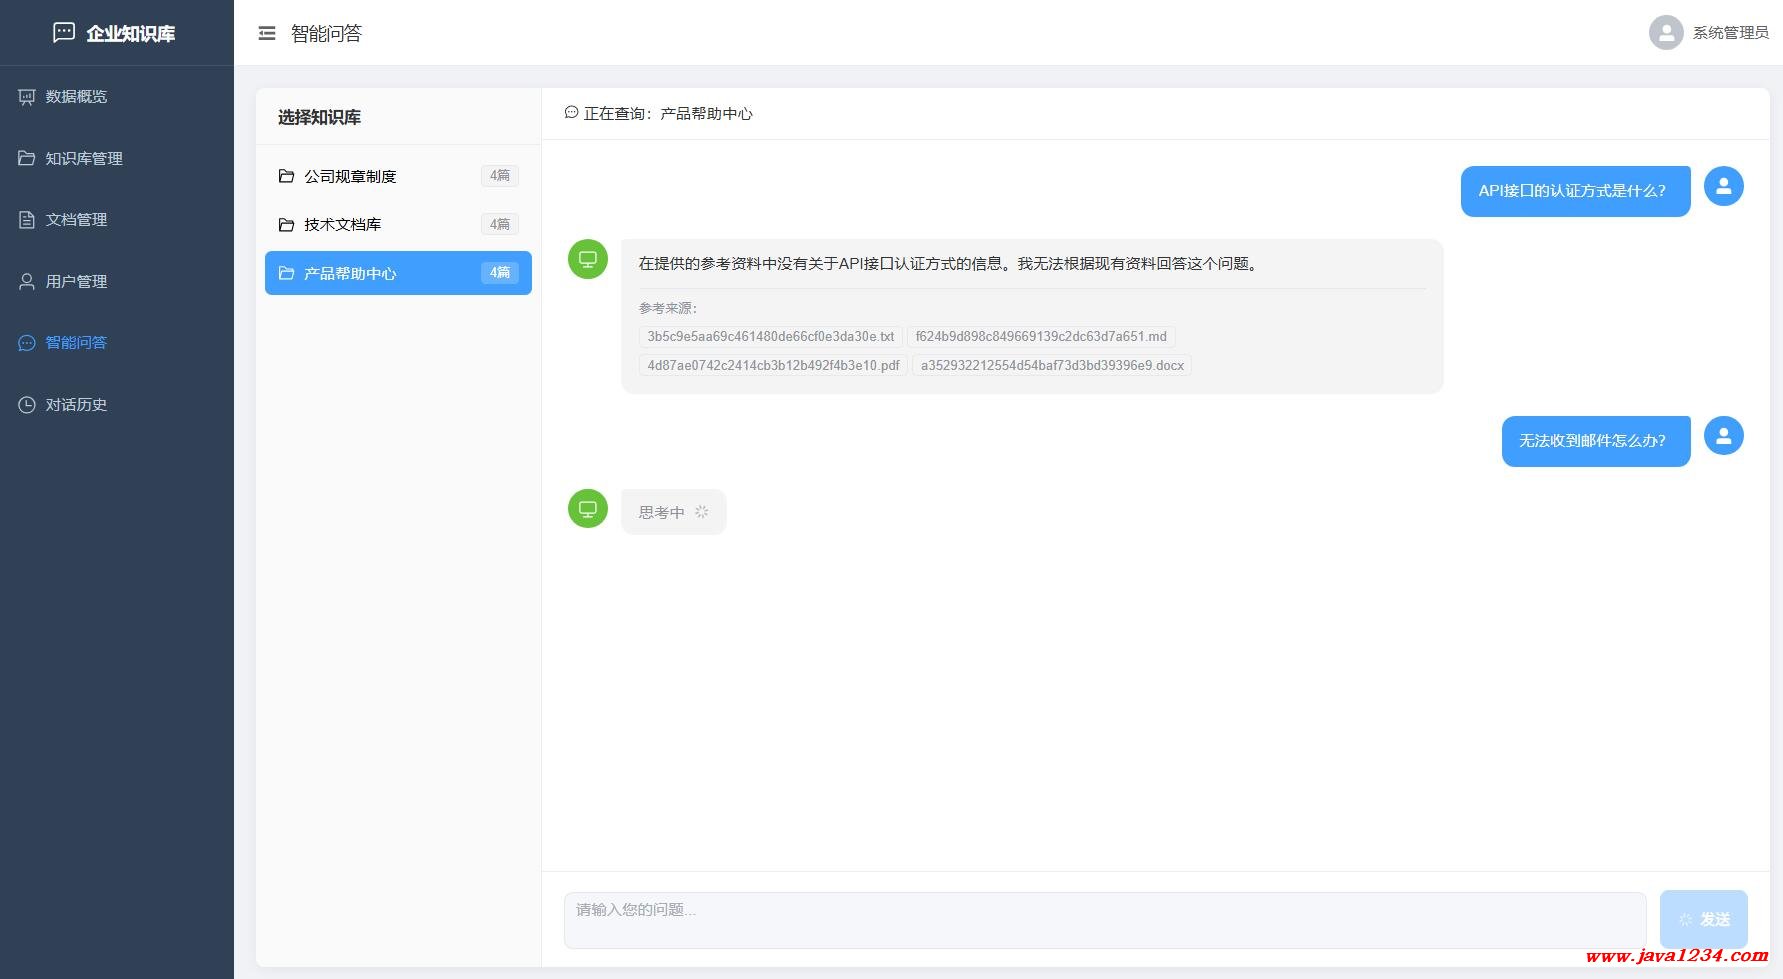Open the .txt reference source file
The height and width of the screenshot is (979, 1783).
coord(770,337)
